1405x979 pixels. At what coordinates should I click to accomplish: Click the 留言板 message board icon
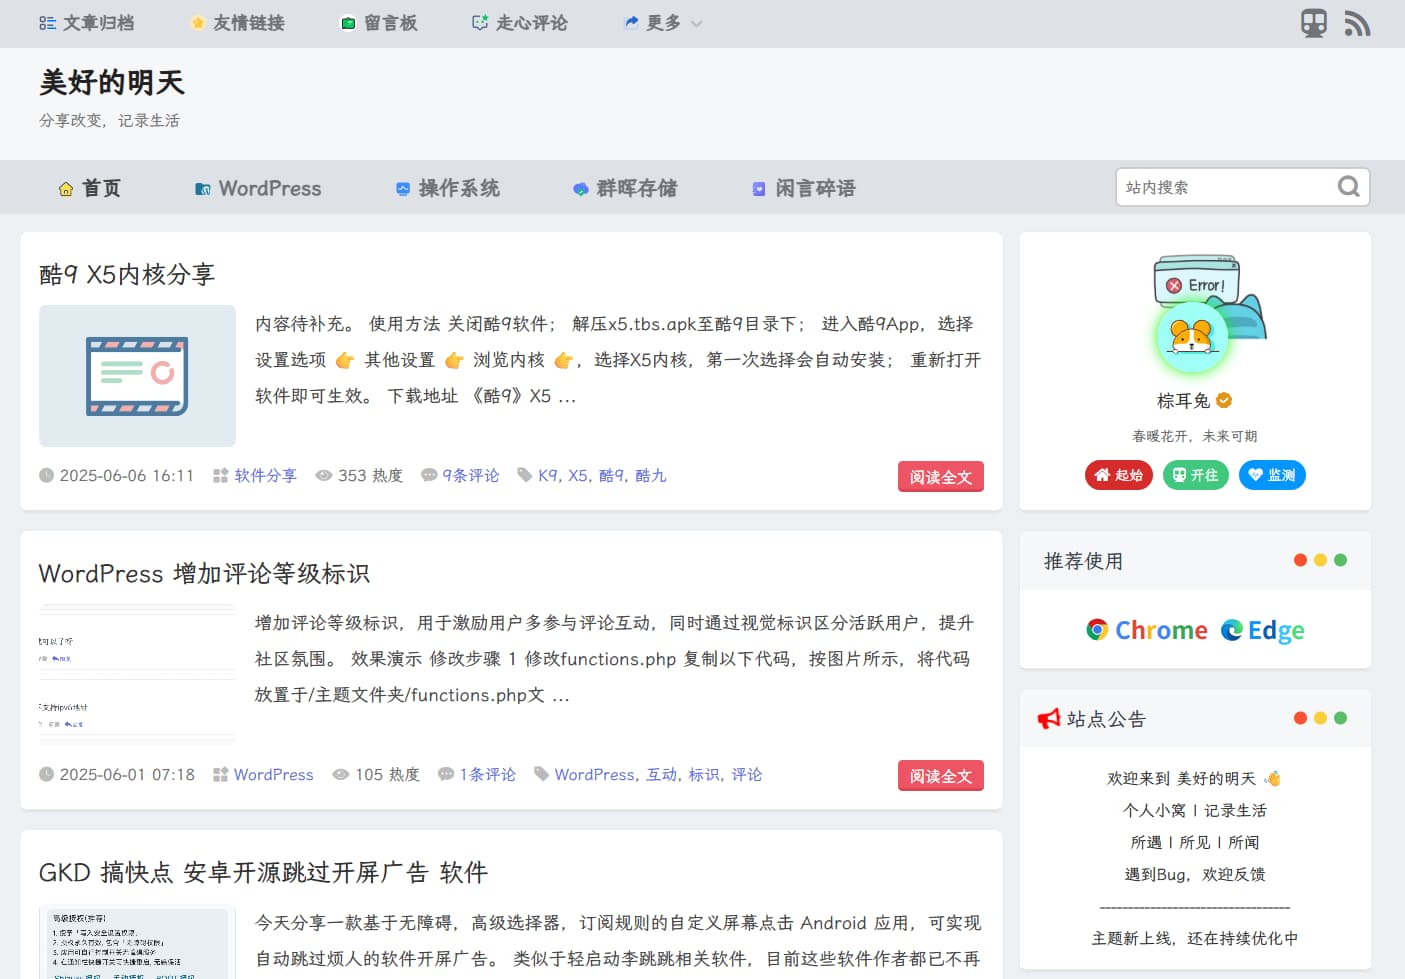(x=349, y=22)
